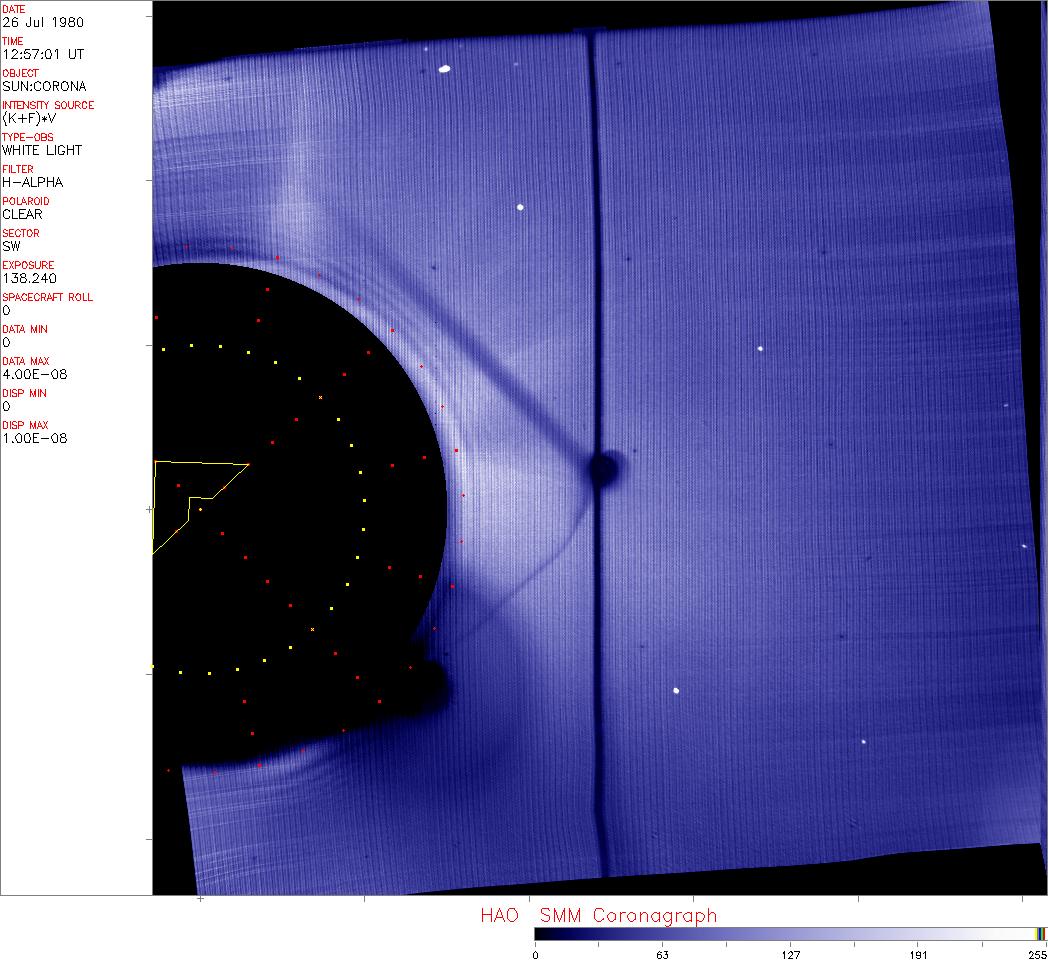Image resolution: width=1048 pixels, height=960 pixels.
Task: Select the exposure value '138.240'
Action: pos(28,278)
